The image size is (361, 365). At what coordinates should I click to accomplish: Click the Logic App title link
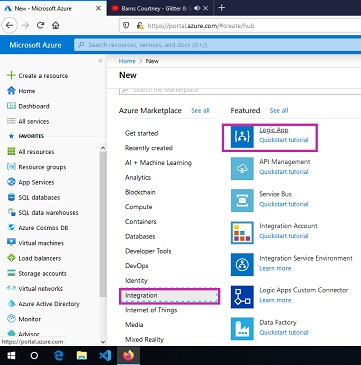274,130
